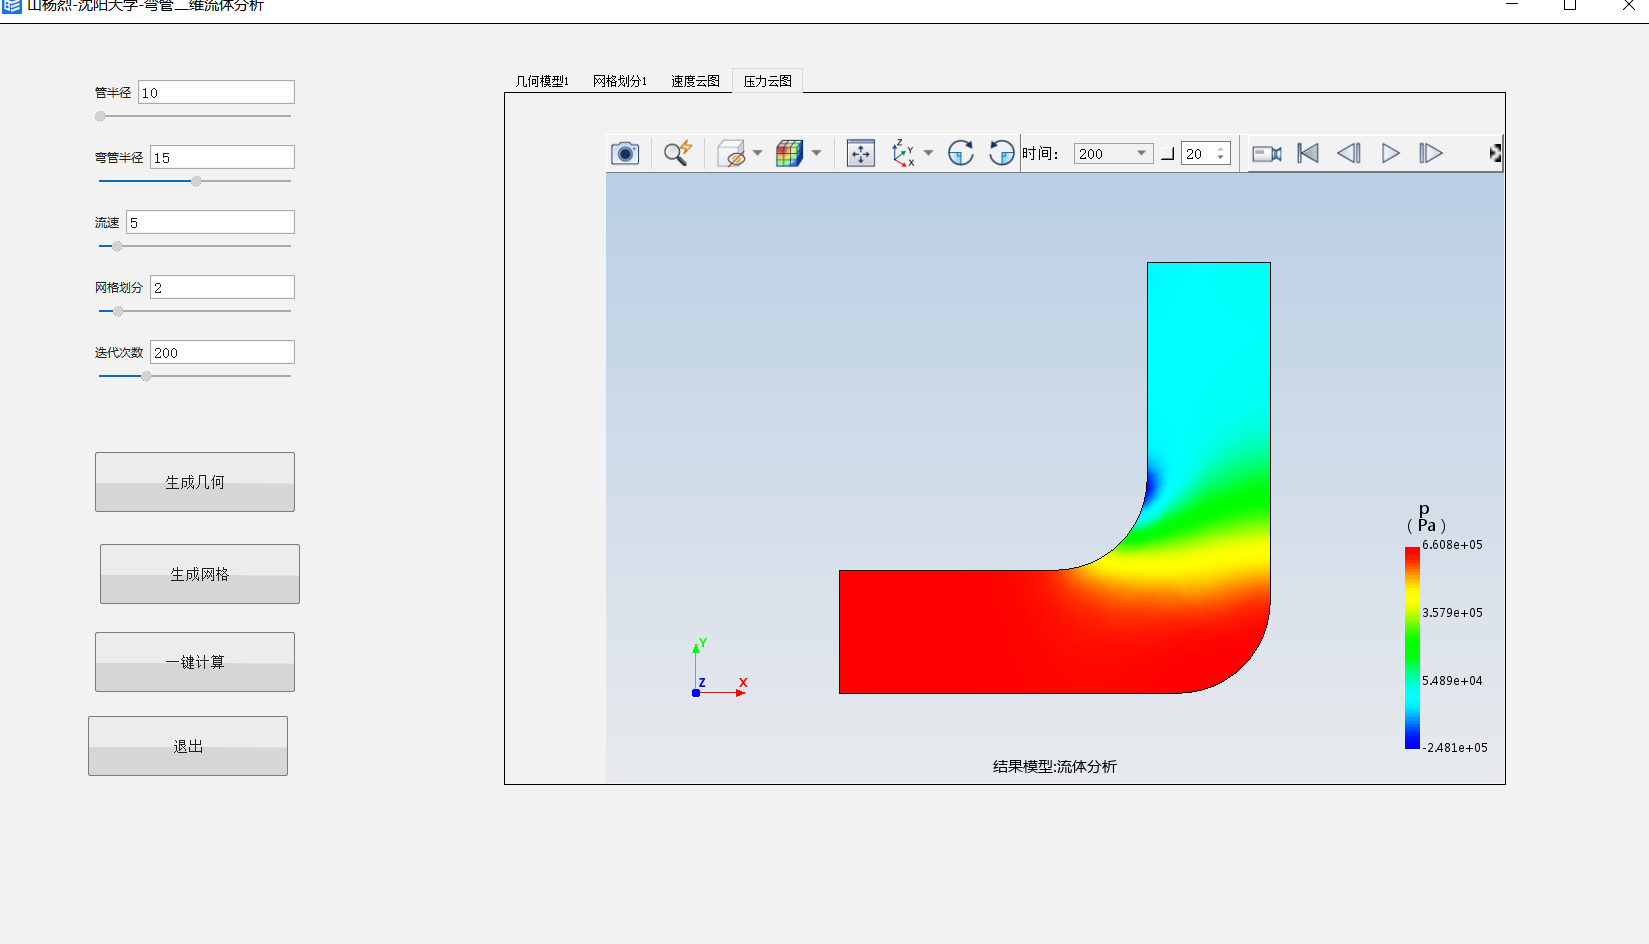Step forward one animation frame

coord(1431,153)
